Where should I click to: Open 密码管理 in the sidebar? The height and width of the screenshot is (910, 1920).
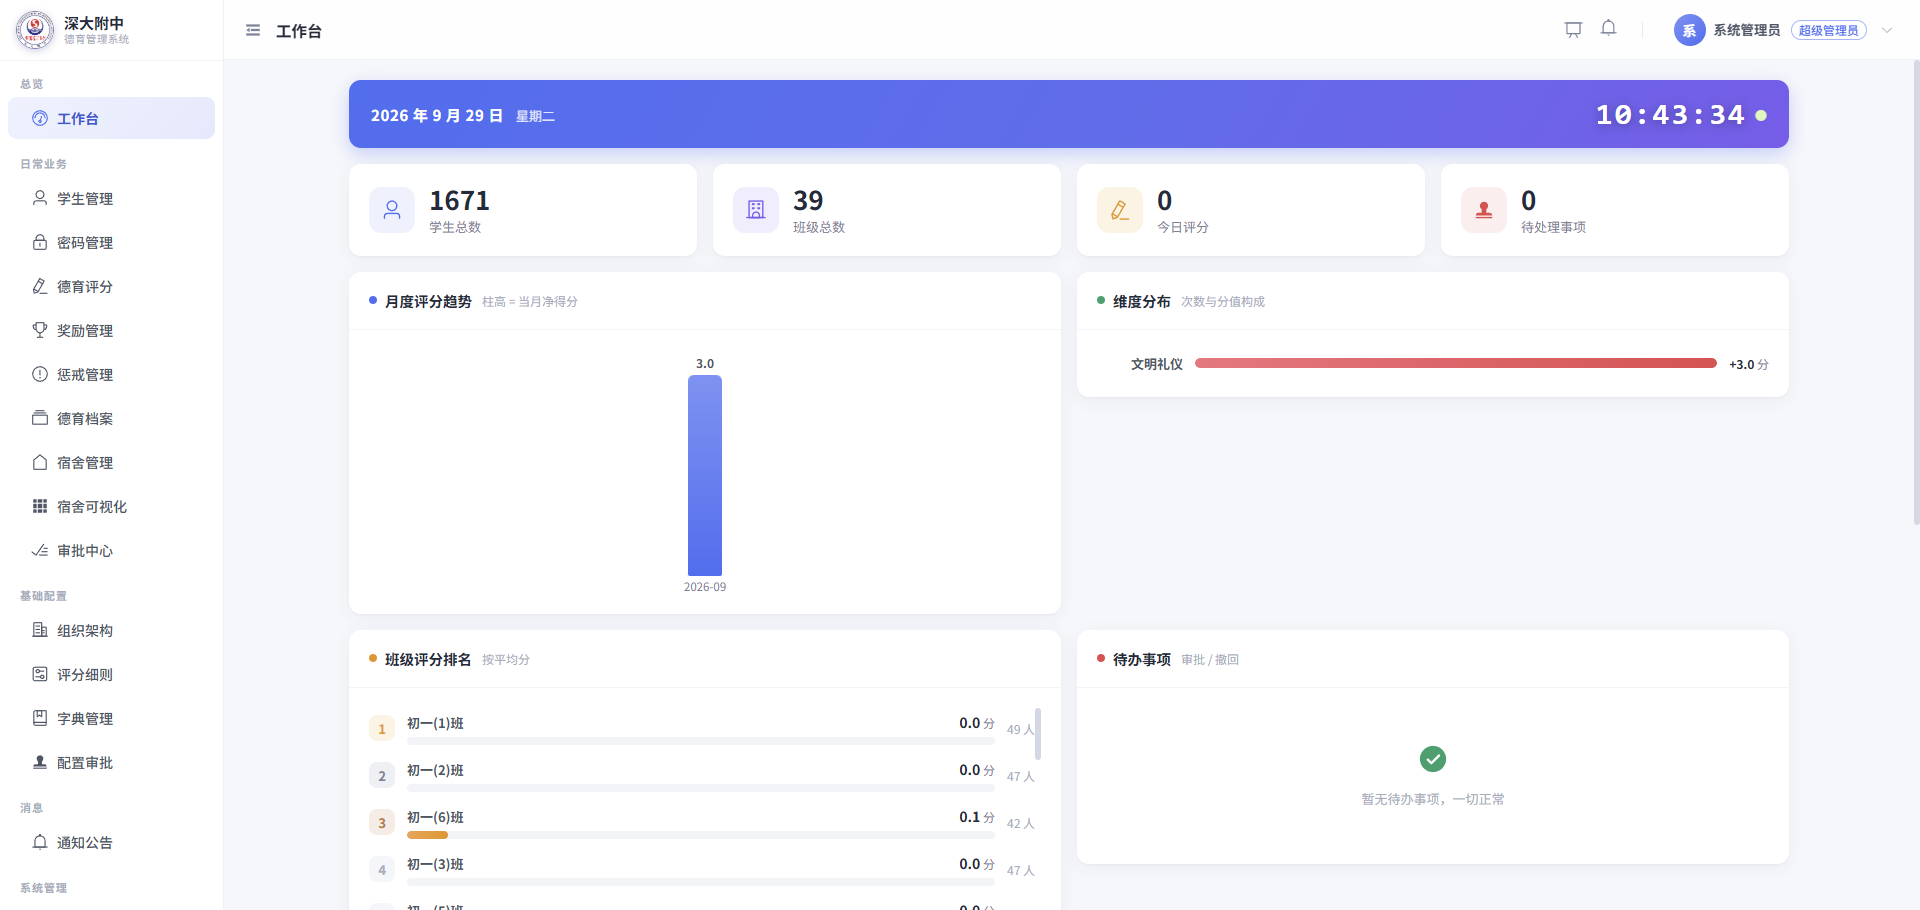(x=111, y=242)
